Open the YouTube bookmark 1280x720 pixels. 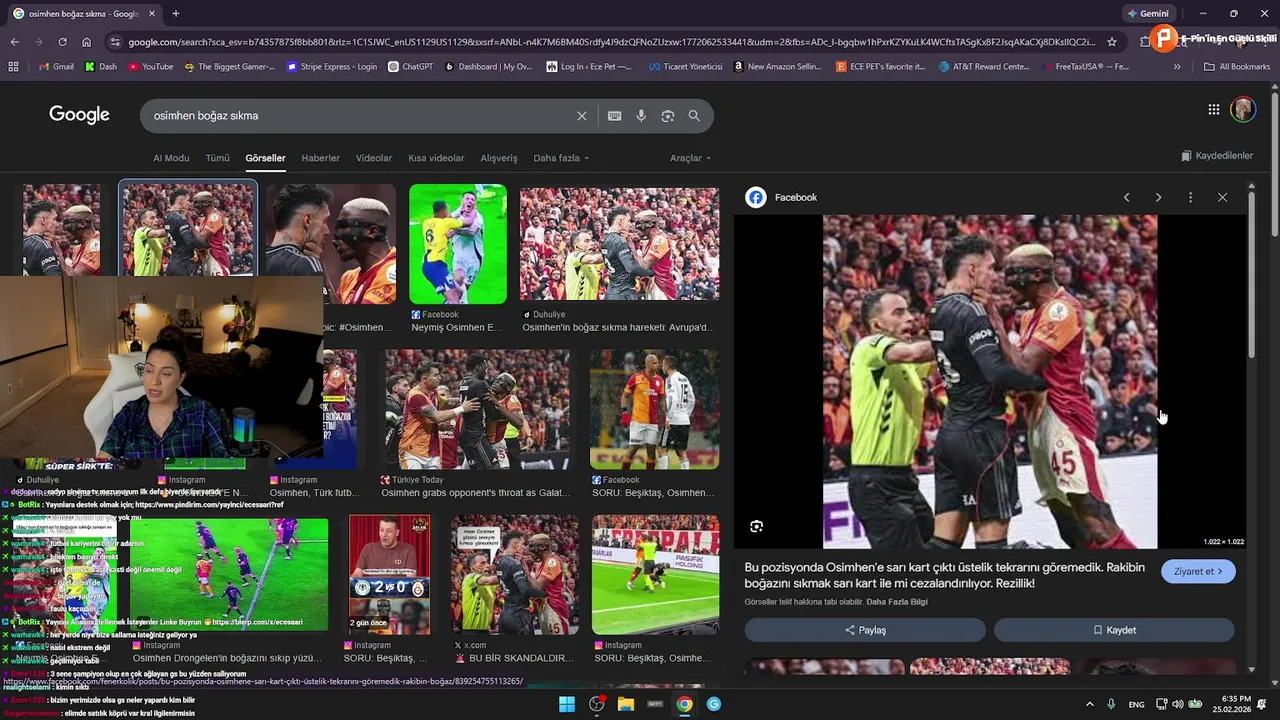[x=151, y=67]
